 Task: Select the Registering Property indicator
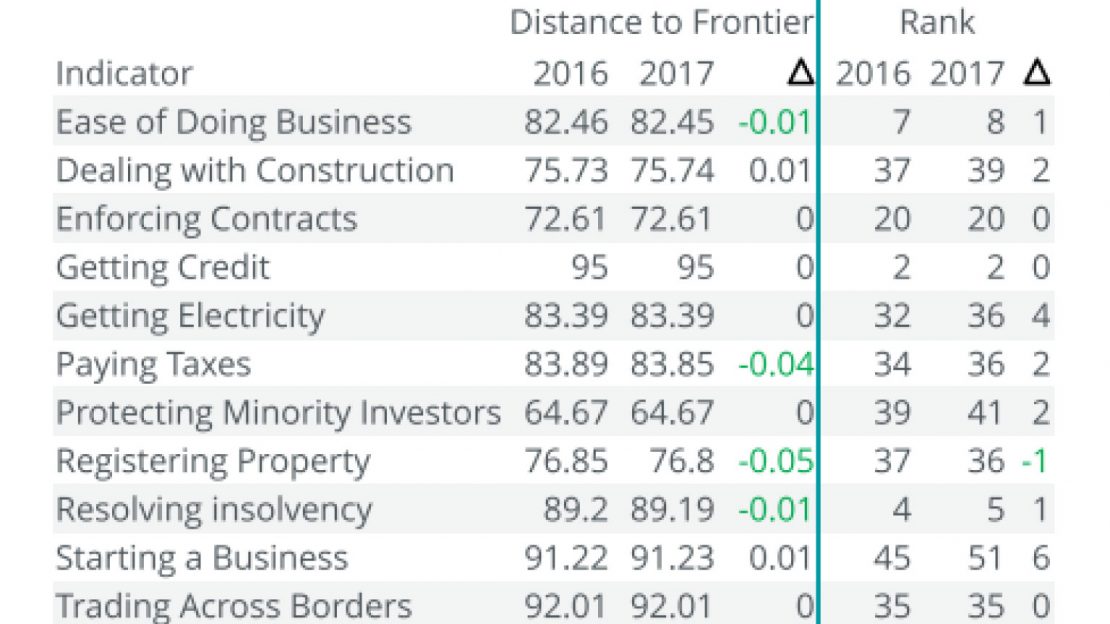pyautogui.click(x=213, y=461)
